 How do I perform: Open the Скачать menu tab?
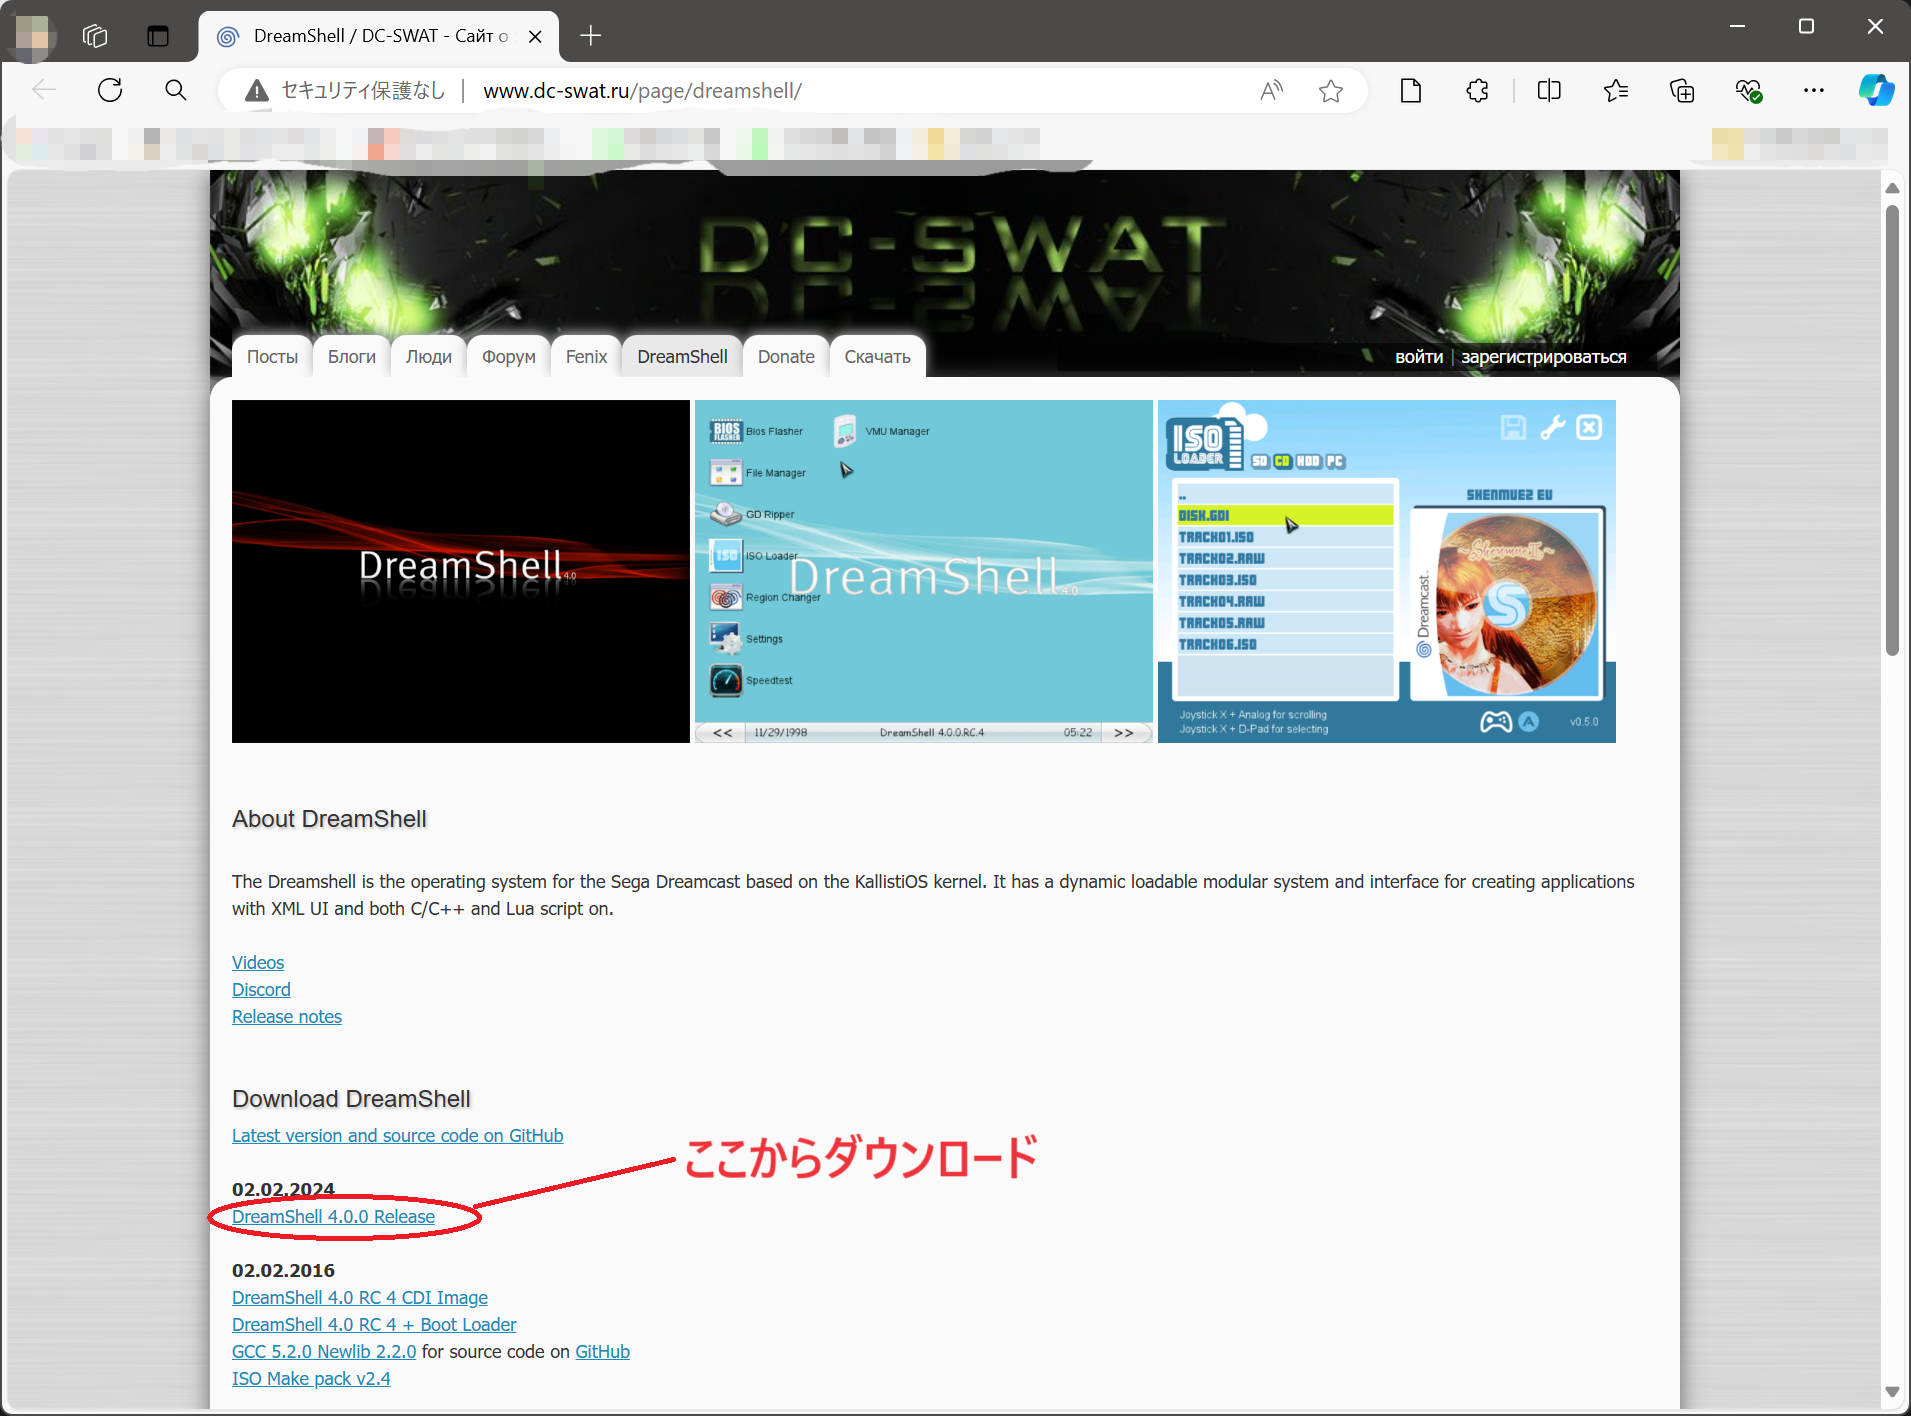pyautogui.click(x=877, y=357)
